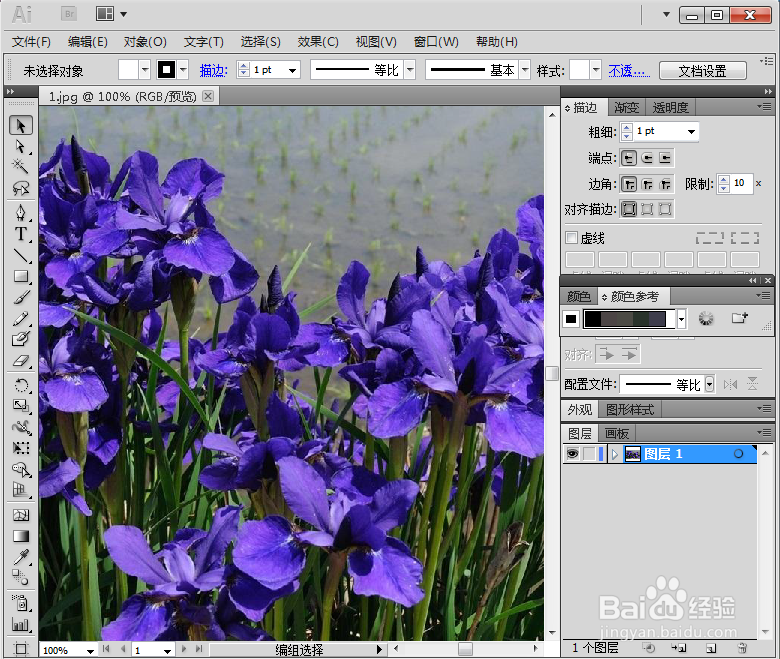Open Adobe Bridge via Br icon
Image resolution: width=780 pixels, height=659 pixels.
[69, 14]
